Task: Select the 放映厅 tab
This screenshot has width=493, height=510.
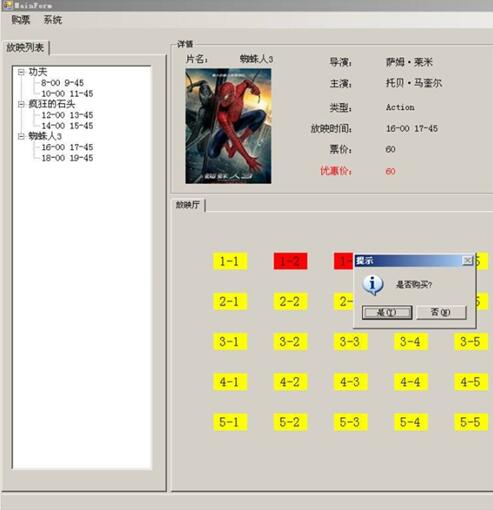Action: pyautogui.click(x=188, y=205)
